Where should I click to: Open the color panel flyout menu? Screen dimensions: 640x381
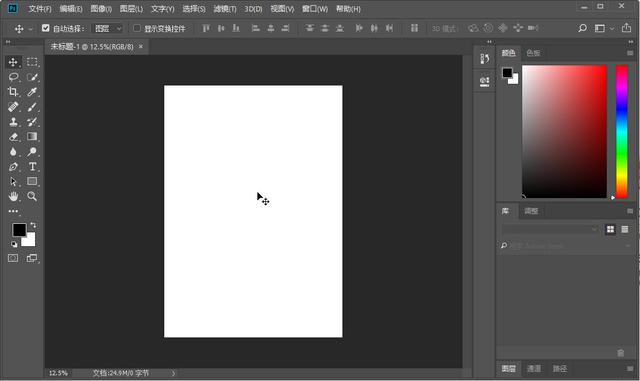pyautogui.click(x=630, y=53)
